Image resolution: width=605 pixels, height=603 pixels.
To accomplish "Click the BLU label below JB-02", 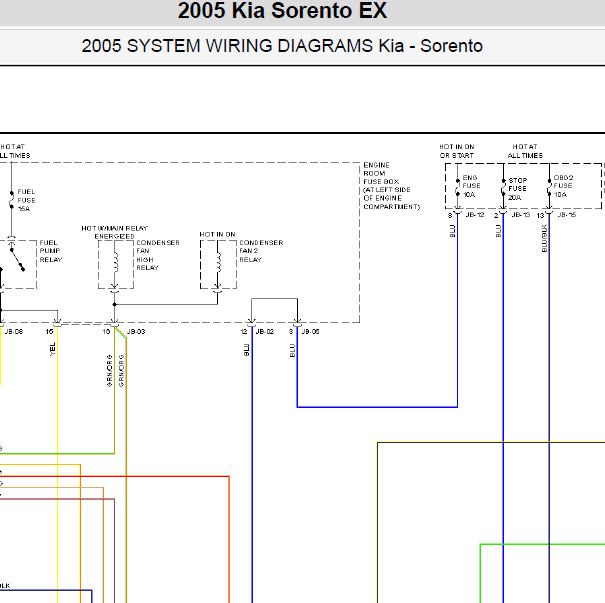I will pos(247,350).
